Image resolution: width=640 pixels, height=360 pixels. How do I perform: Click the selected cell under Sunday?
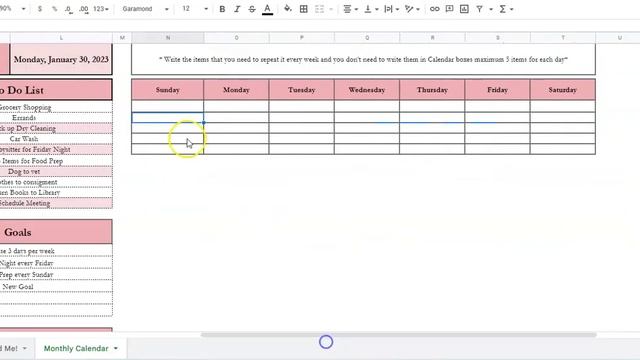168,118
